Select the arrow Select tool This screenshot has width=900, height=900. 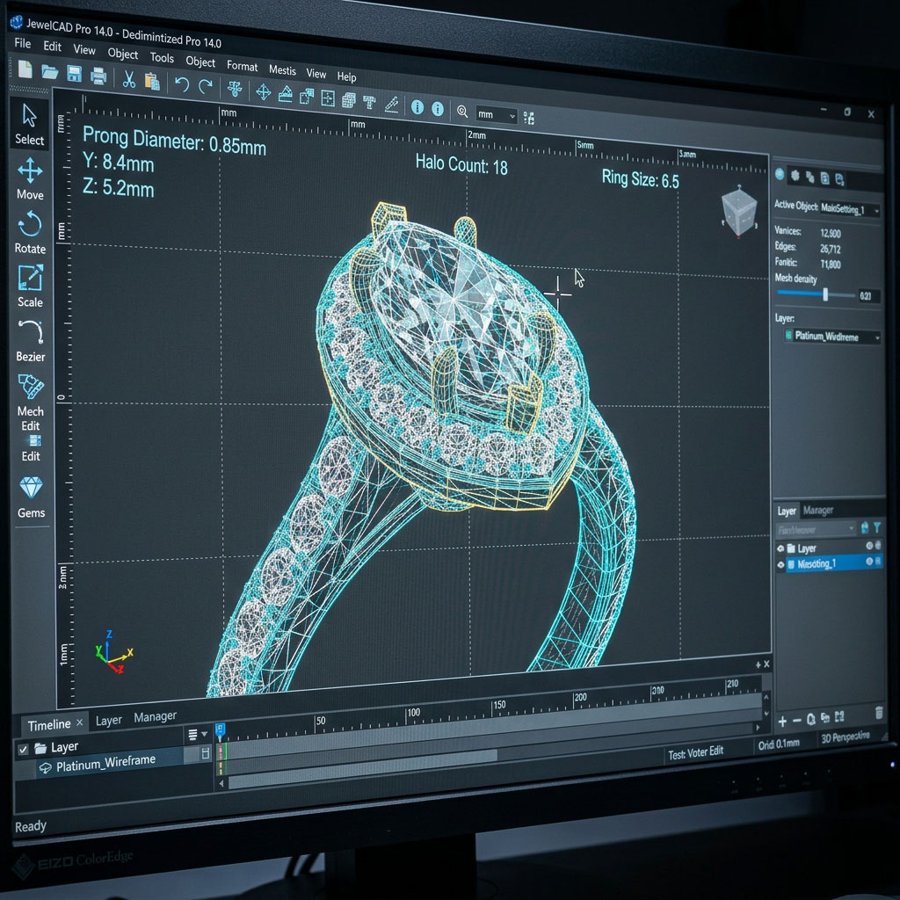[29, 124]
